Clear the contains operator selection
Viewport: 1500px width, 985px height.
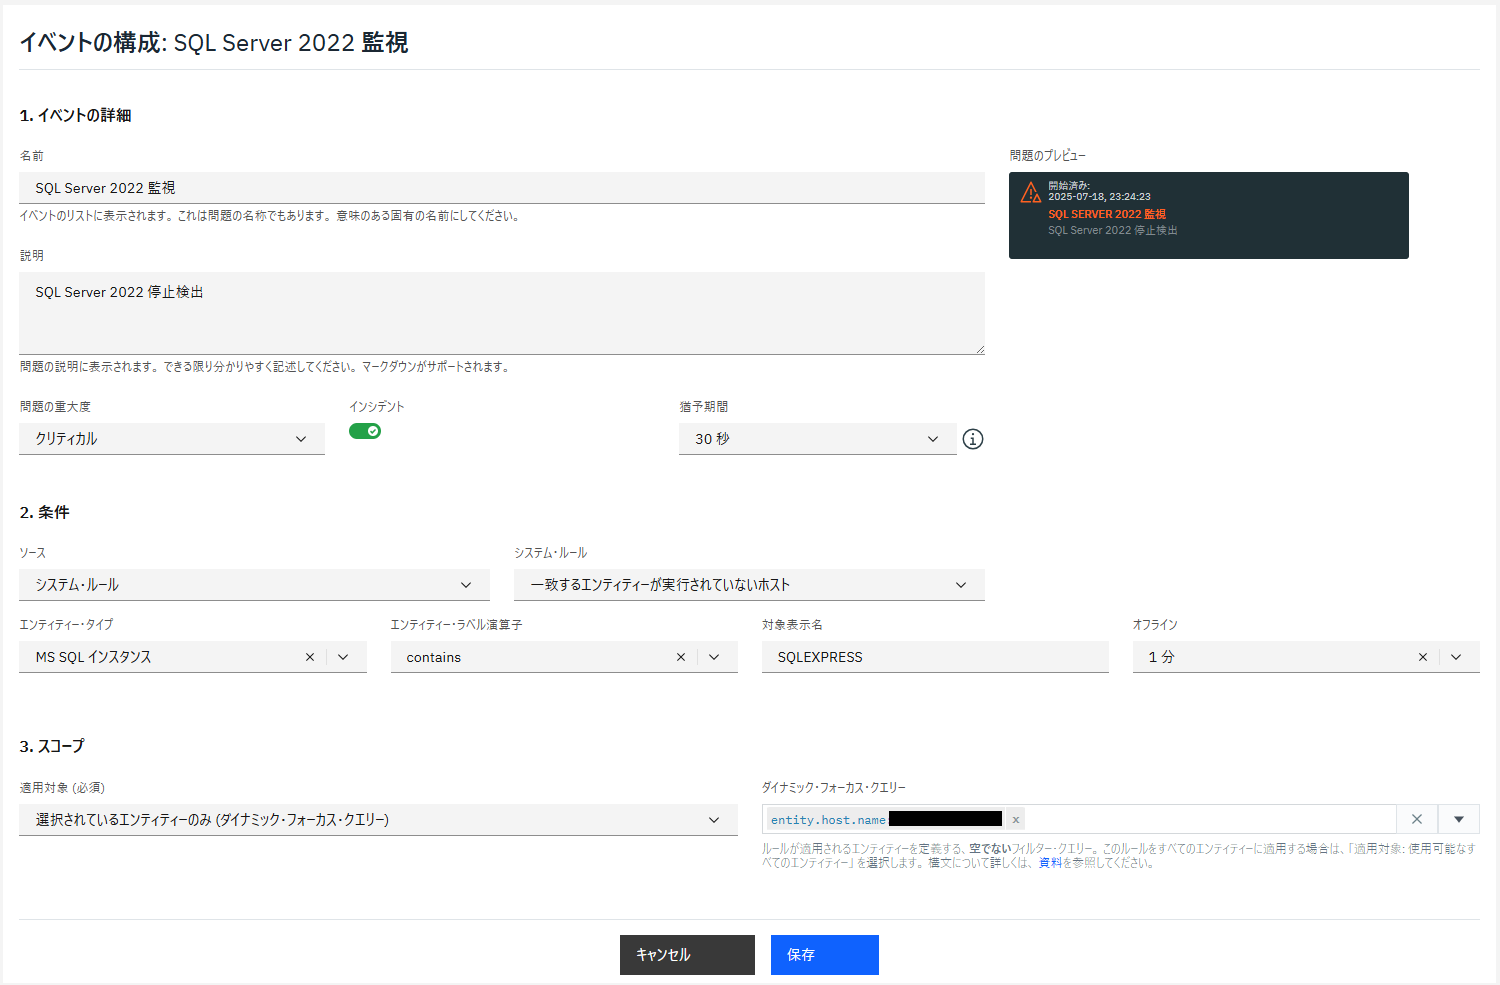pos(681,657)
